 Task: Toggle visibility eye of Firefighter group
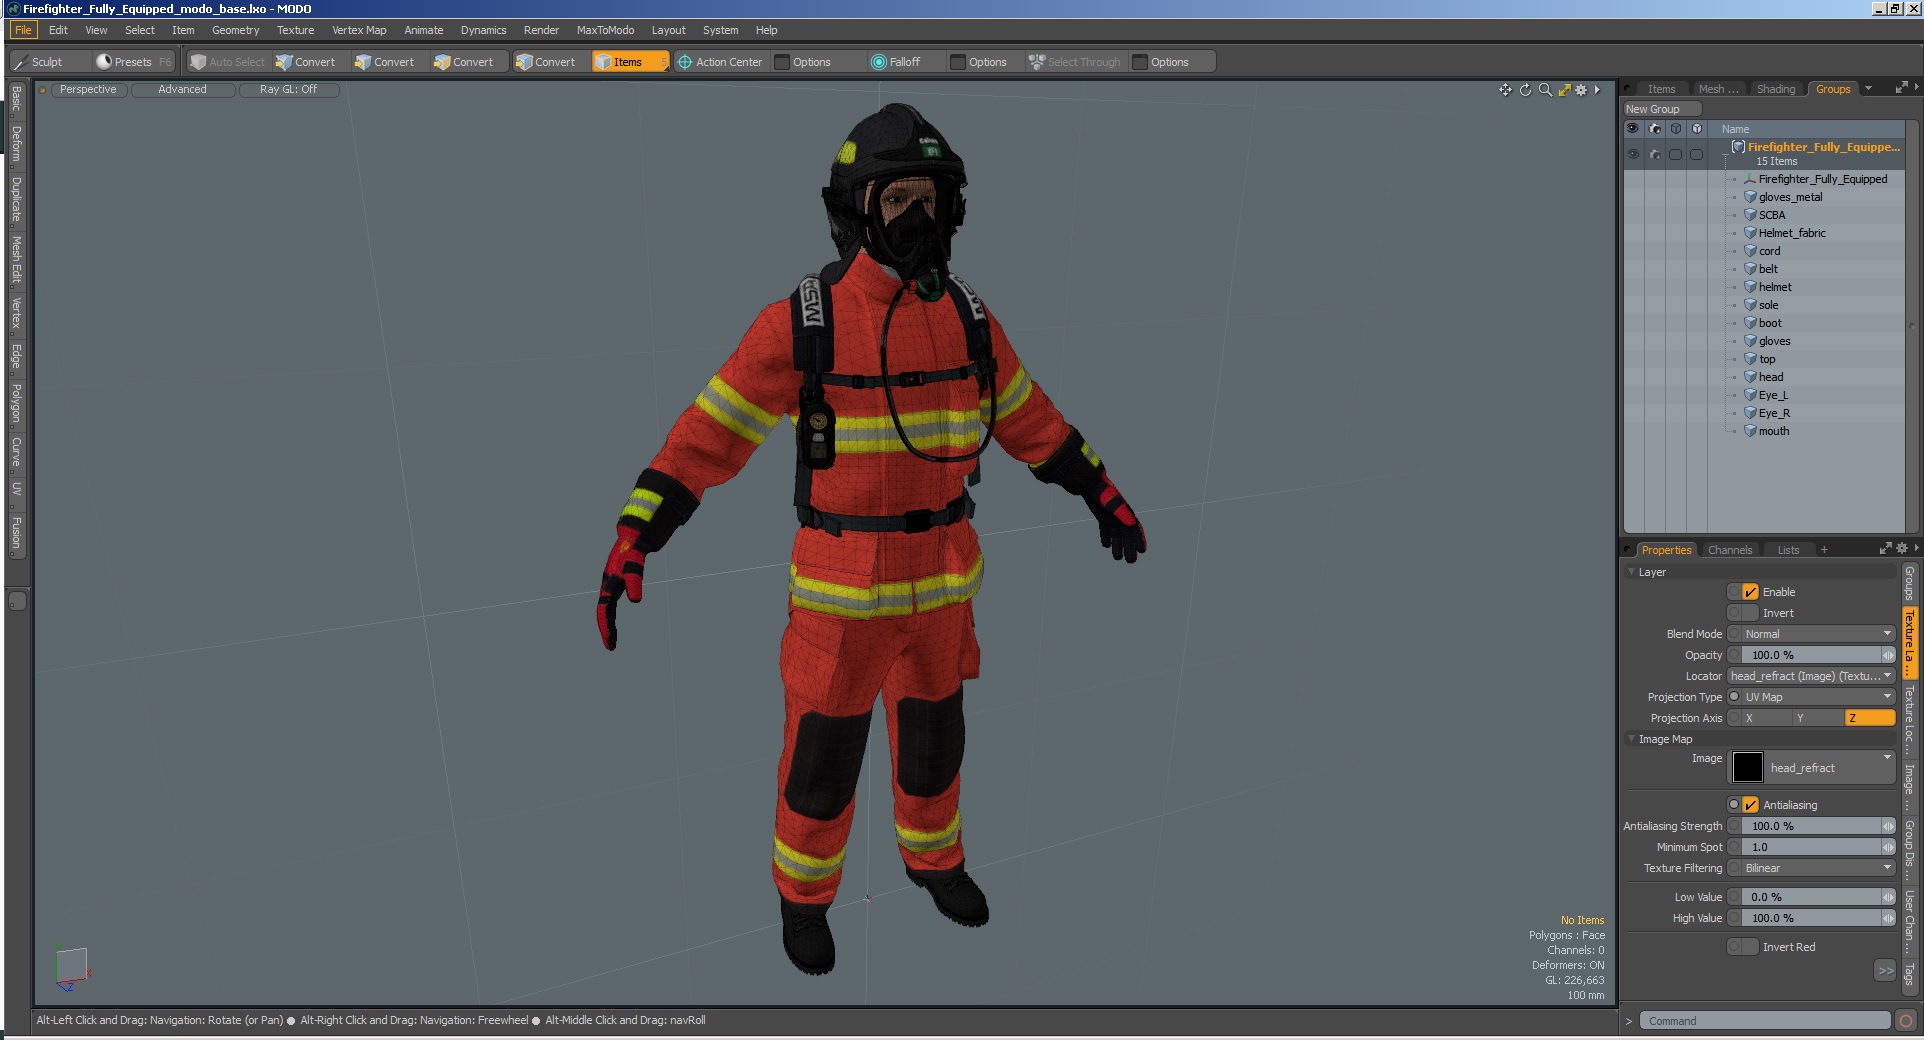[1633, 155]
